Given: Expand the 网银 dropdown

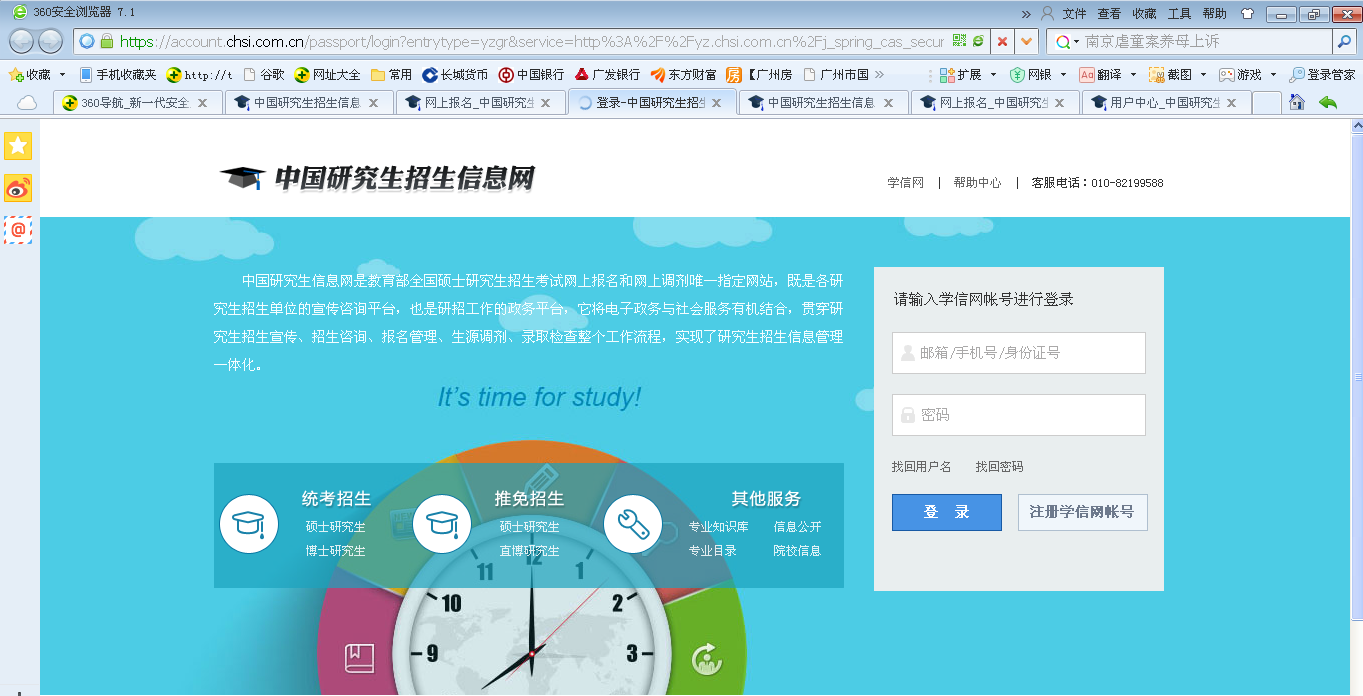Looking at the screenshot, I should (1064, 75).
